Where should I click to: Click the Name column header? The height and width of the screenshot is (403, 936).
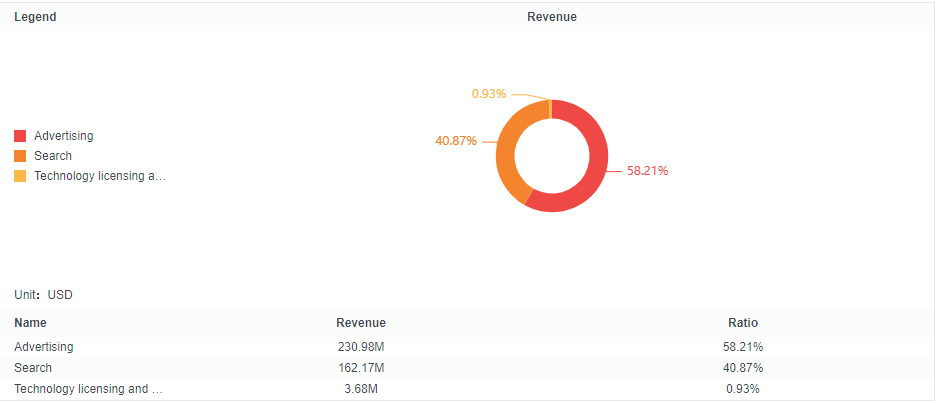coord(30,323)
